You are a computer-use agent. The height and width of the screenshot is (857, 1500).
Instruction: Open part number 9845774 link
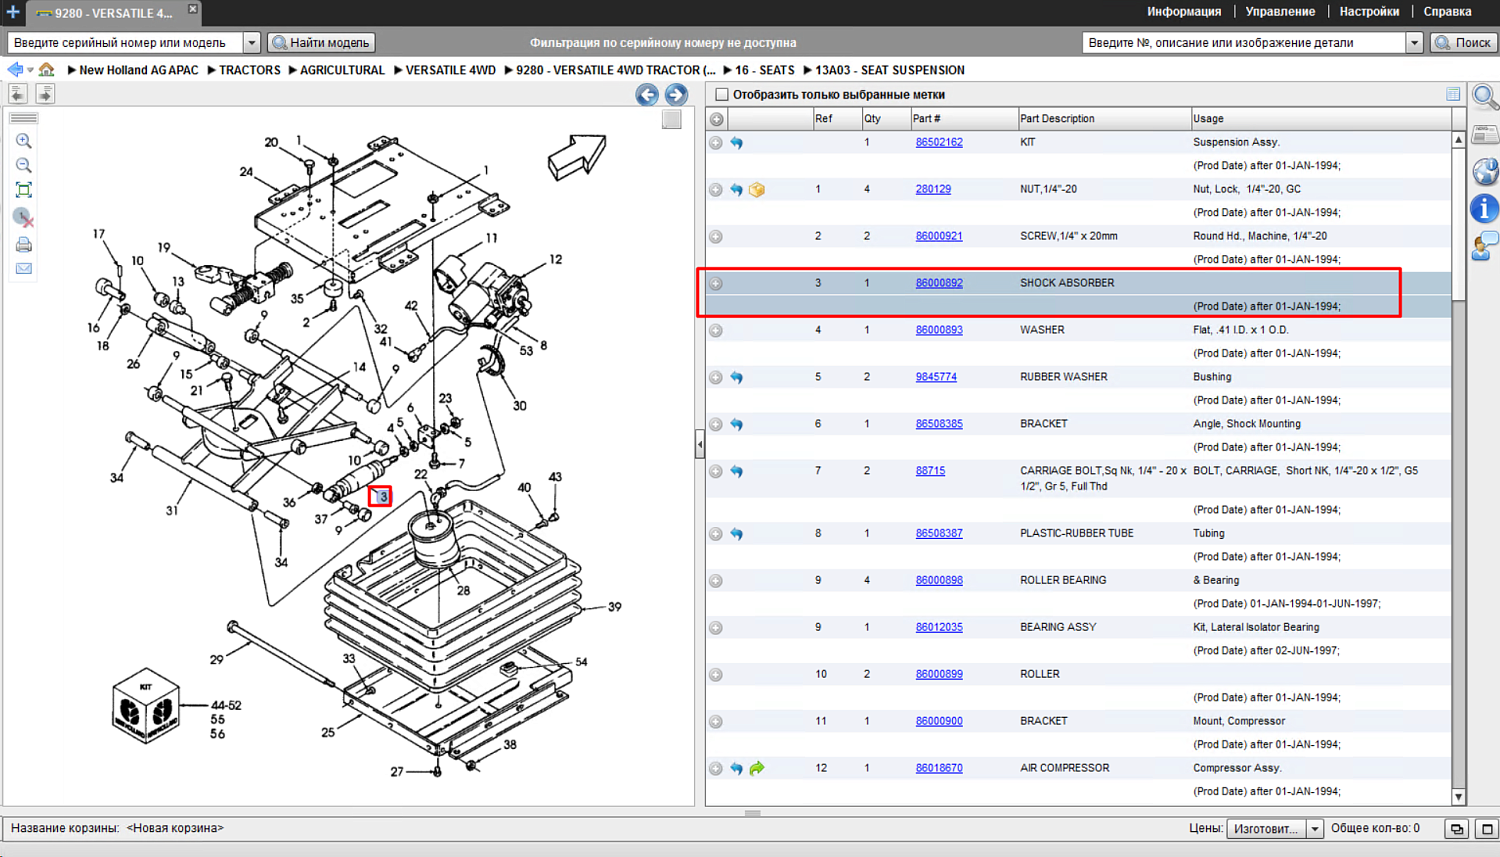(936, 378)
